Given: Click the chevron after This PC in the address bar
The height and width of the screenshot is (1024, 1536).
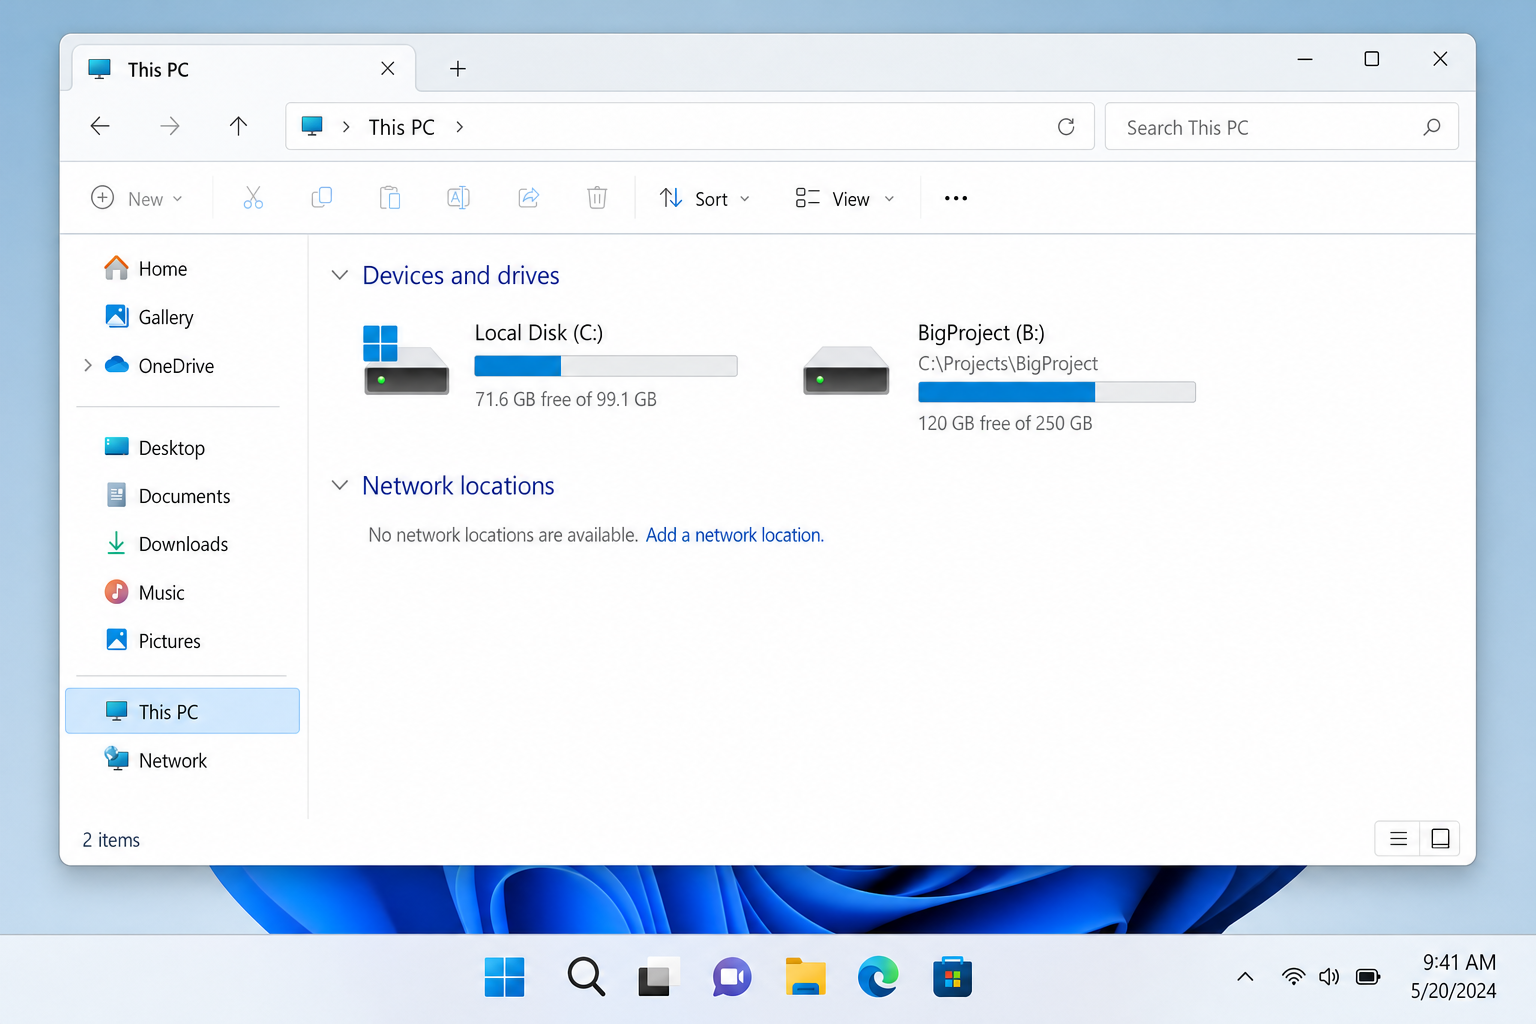Looking at the screenshot, I should coord(459,127).
